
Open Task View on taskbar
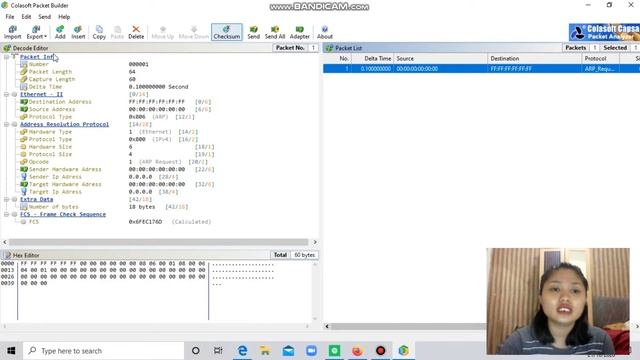click(218, 351)
